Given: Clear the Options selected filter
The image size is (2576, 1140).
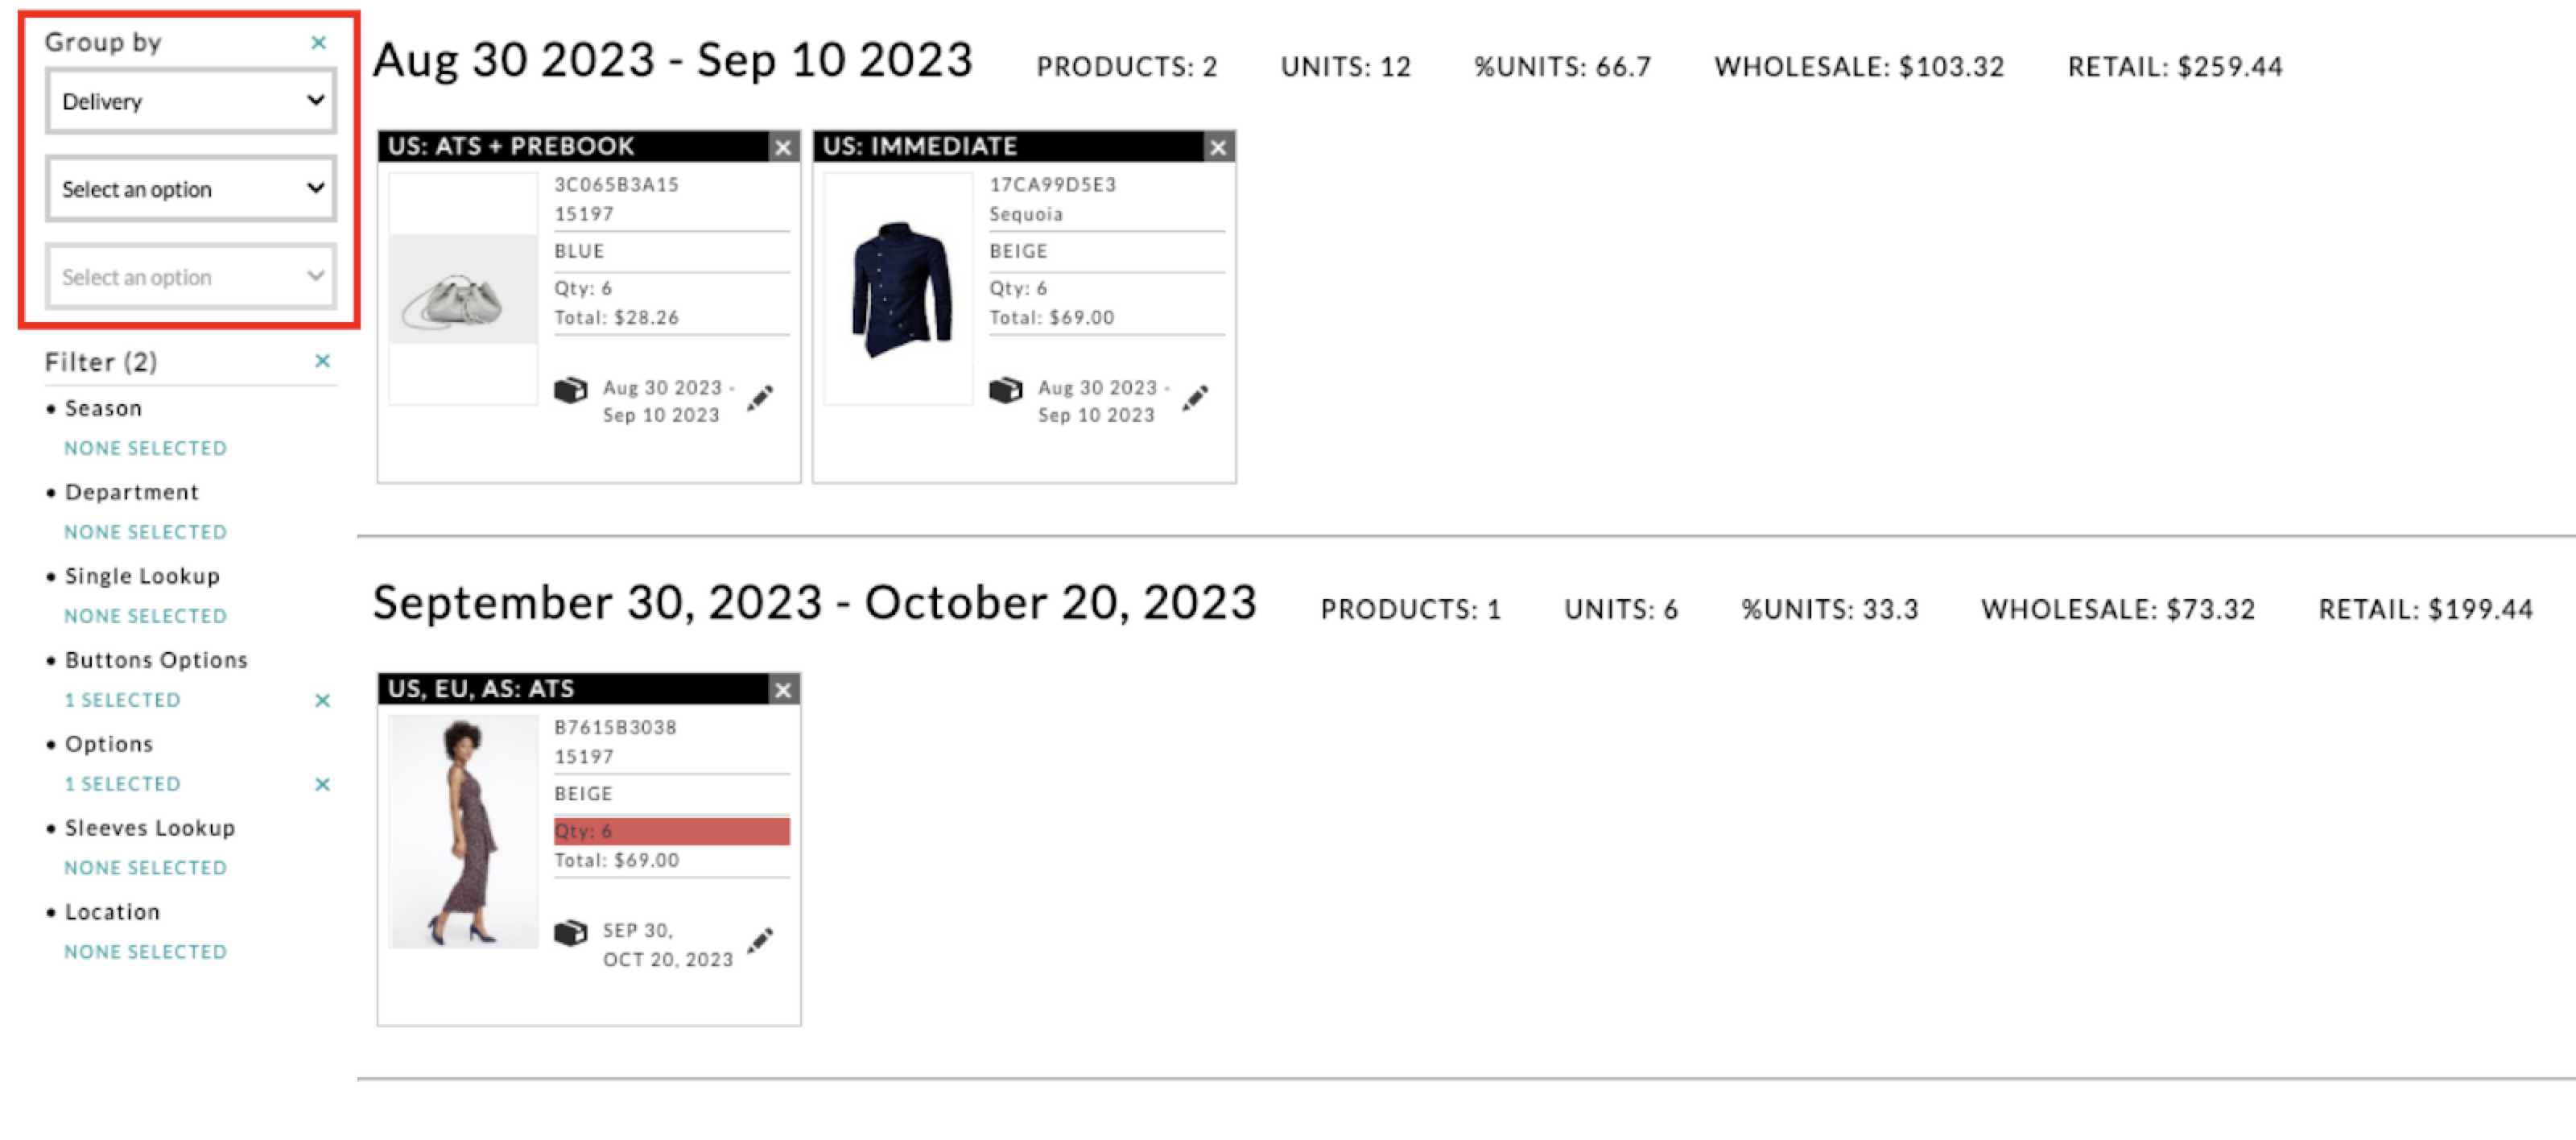Looking at the screenshot, I should pyautogui.click(x=322, y=784).
